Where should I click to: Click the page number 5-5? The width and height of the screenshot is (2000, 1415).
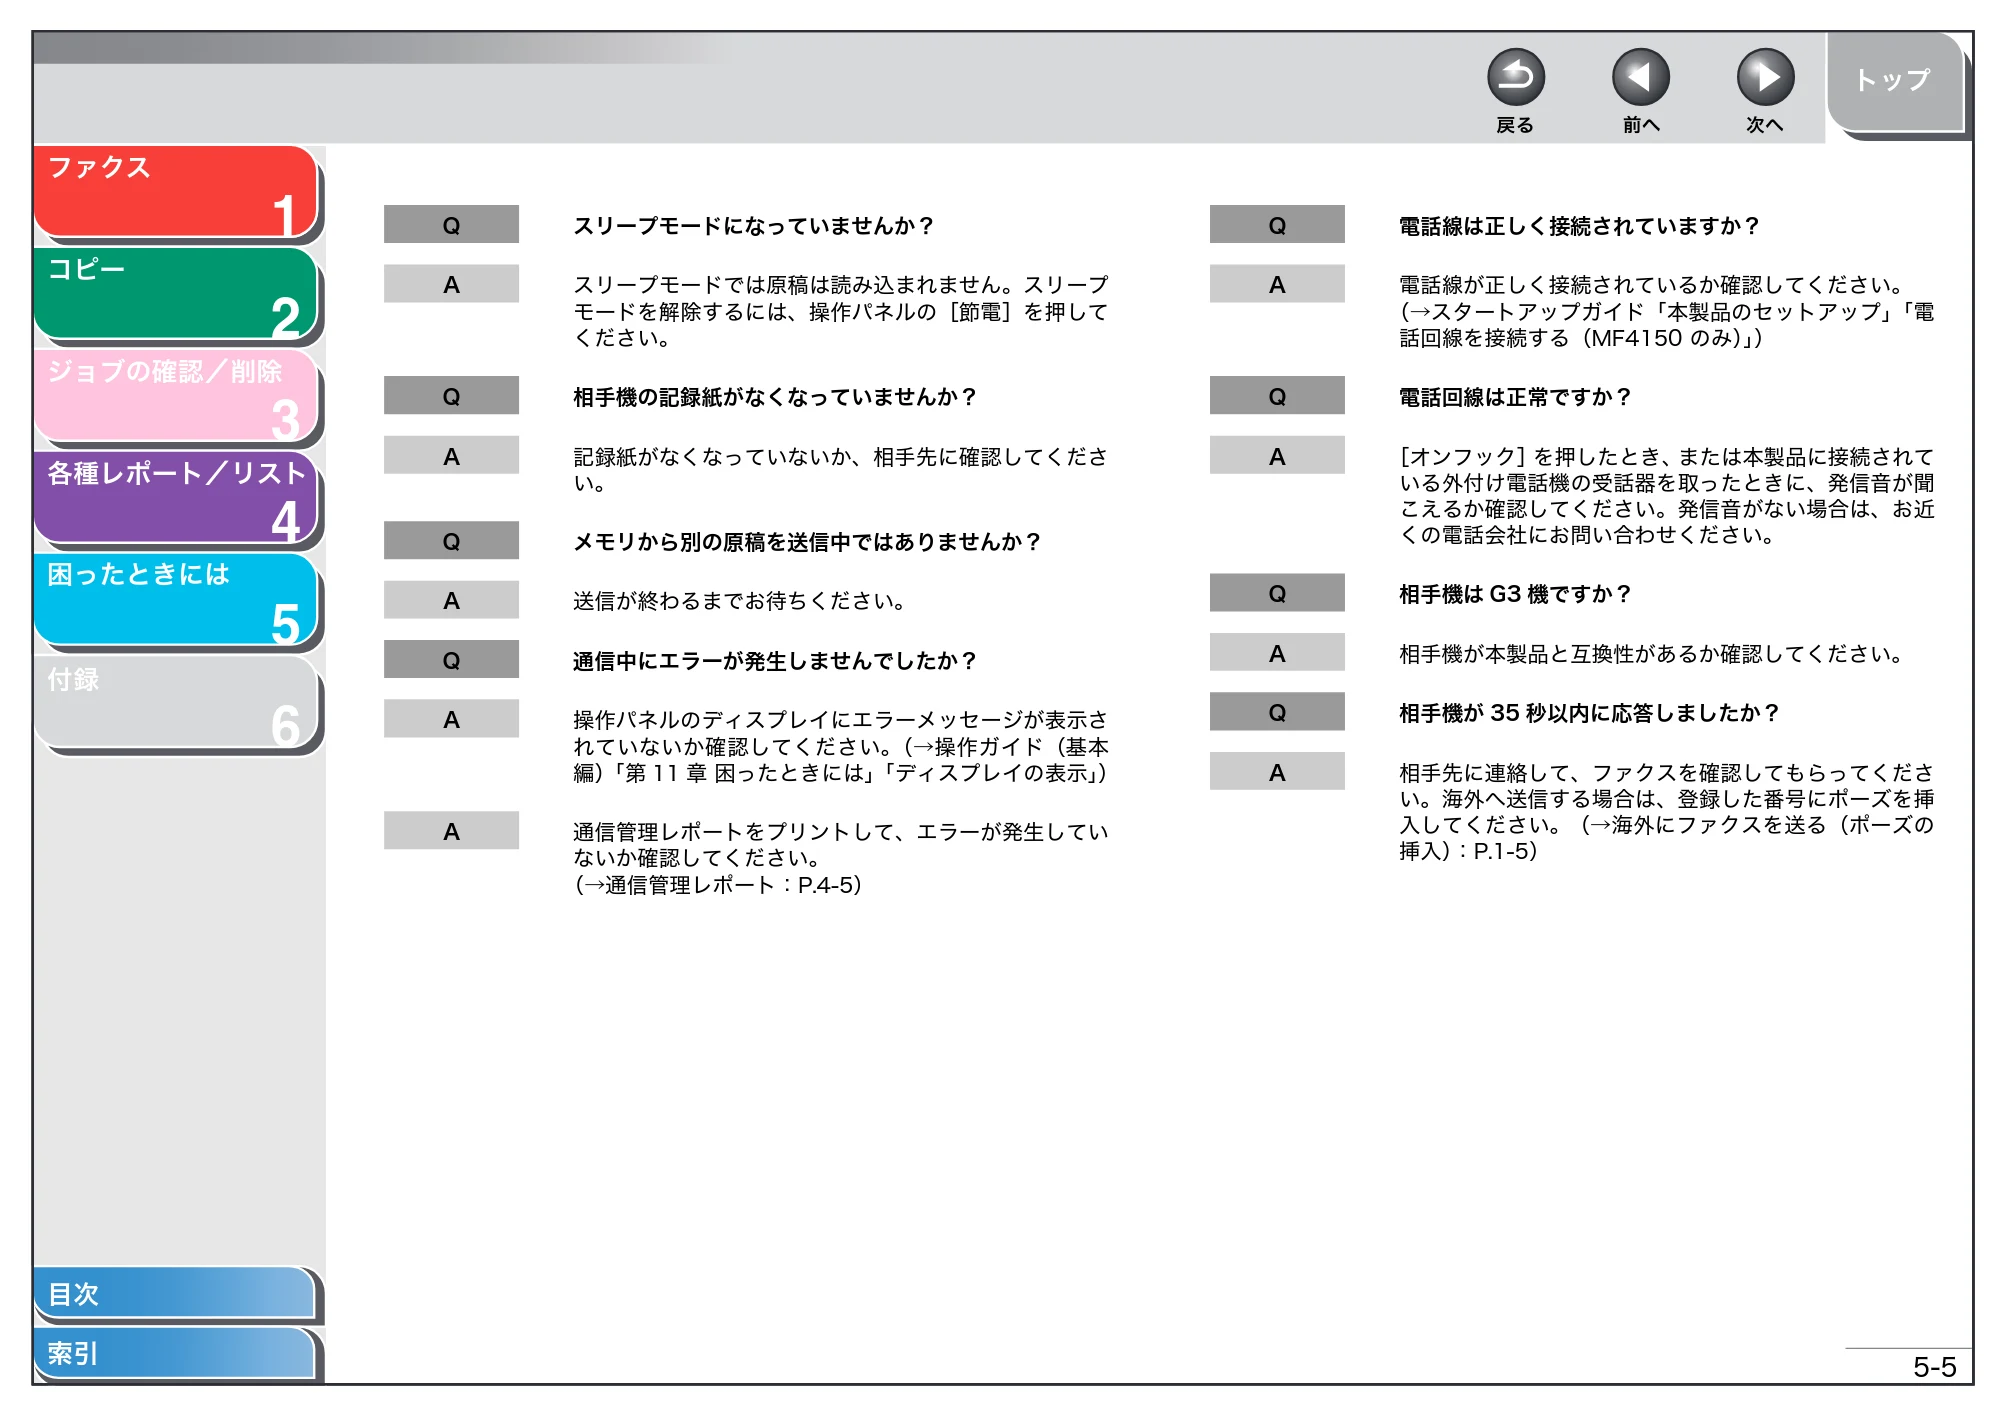tap(1934, 1367)
